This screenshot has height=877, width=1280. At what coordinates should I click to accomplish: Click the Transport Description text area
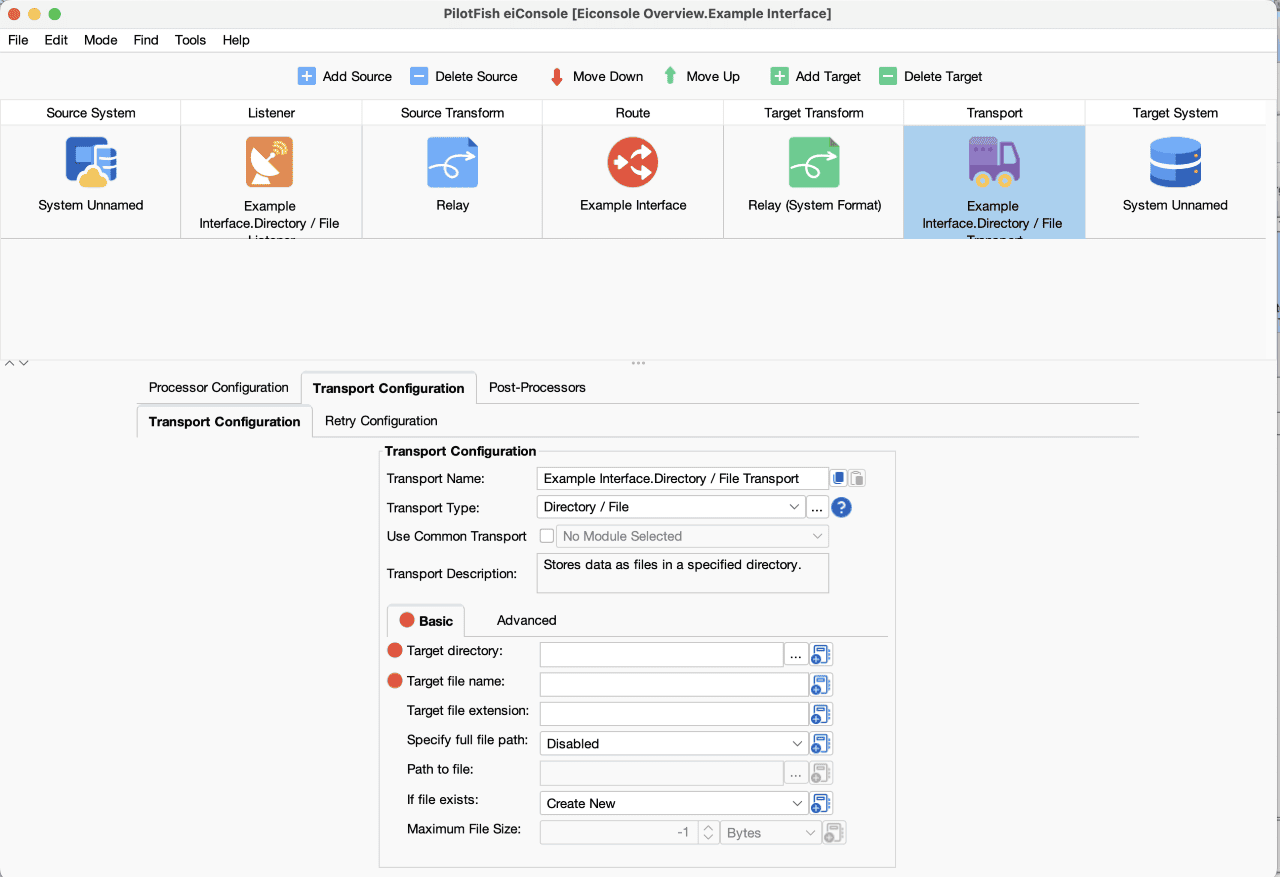(x=683, y=573)
